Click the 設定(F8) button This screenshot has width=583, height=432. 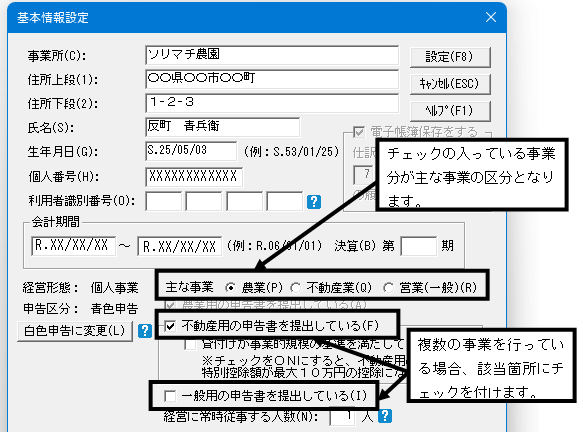pos(450,57)
